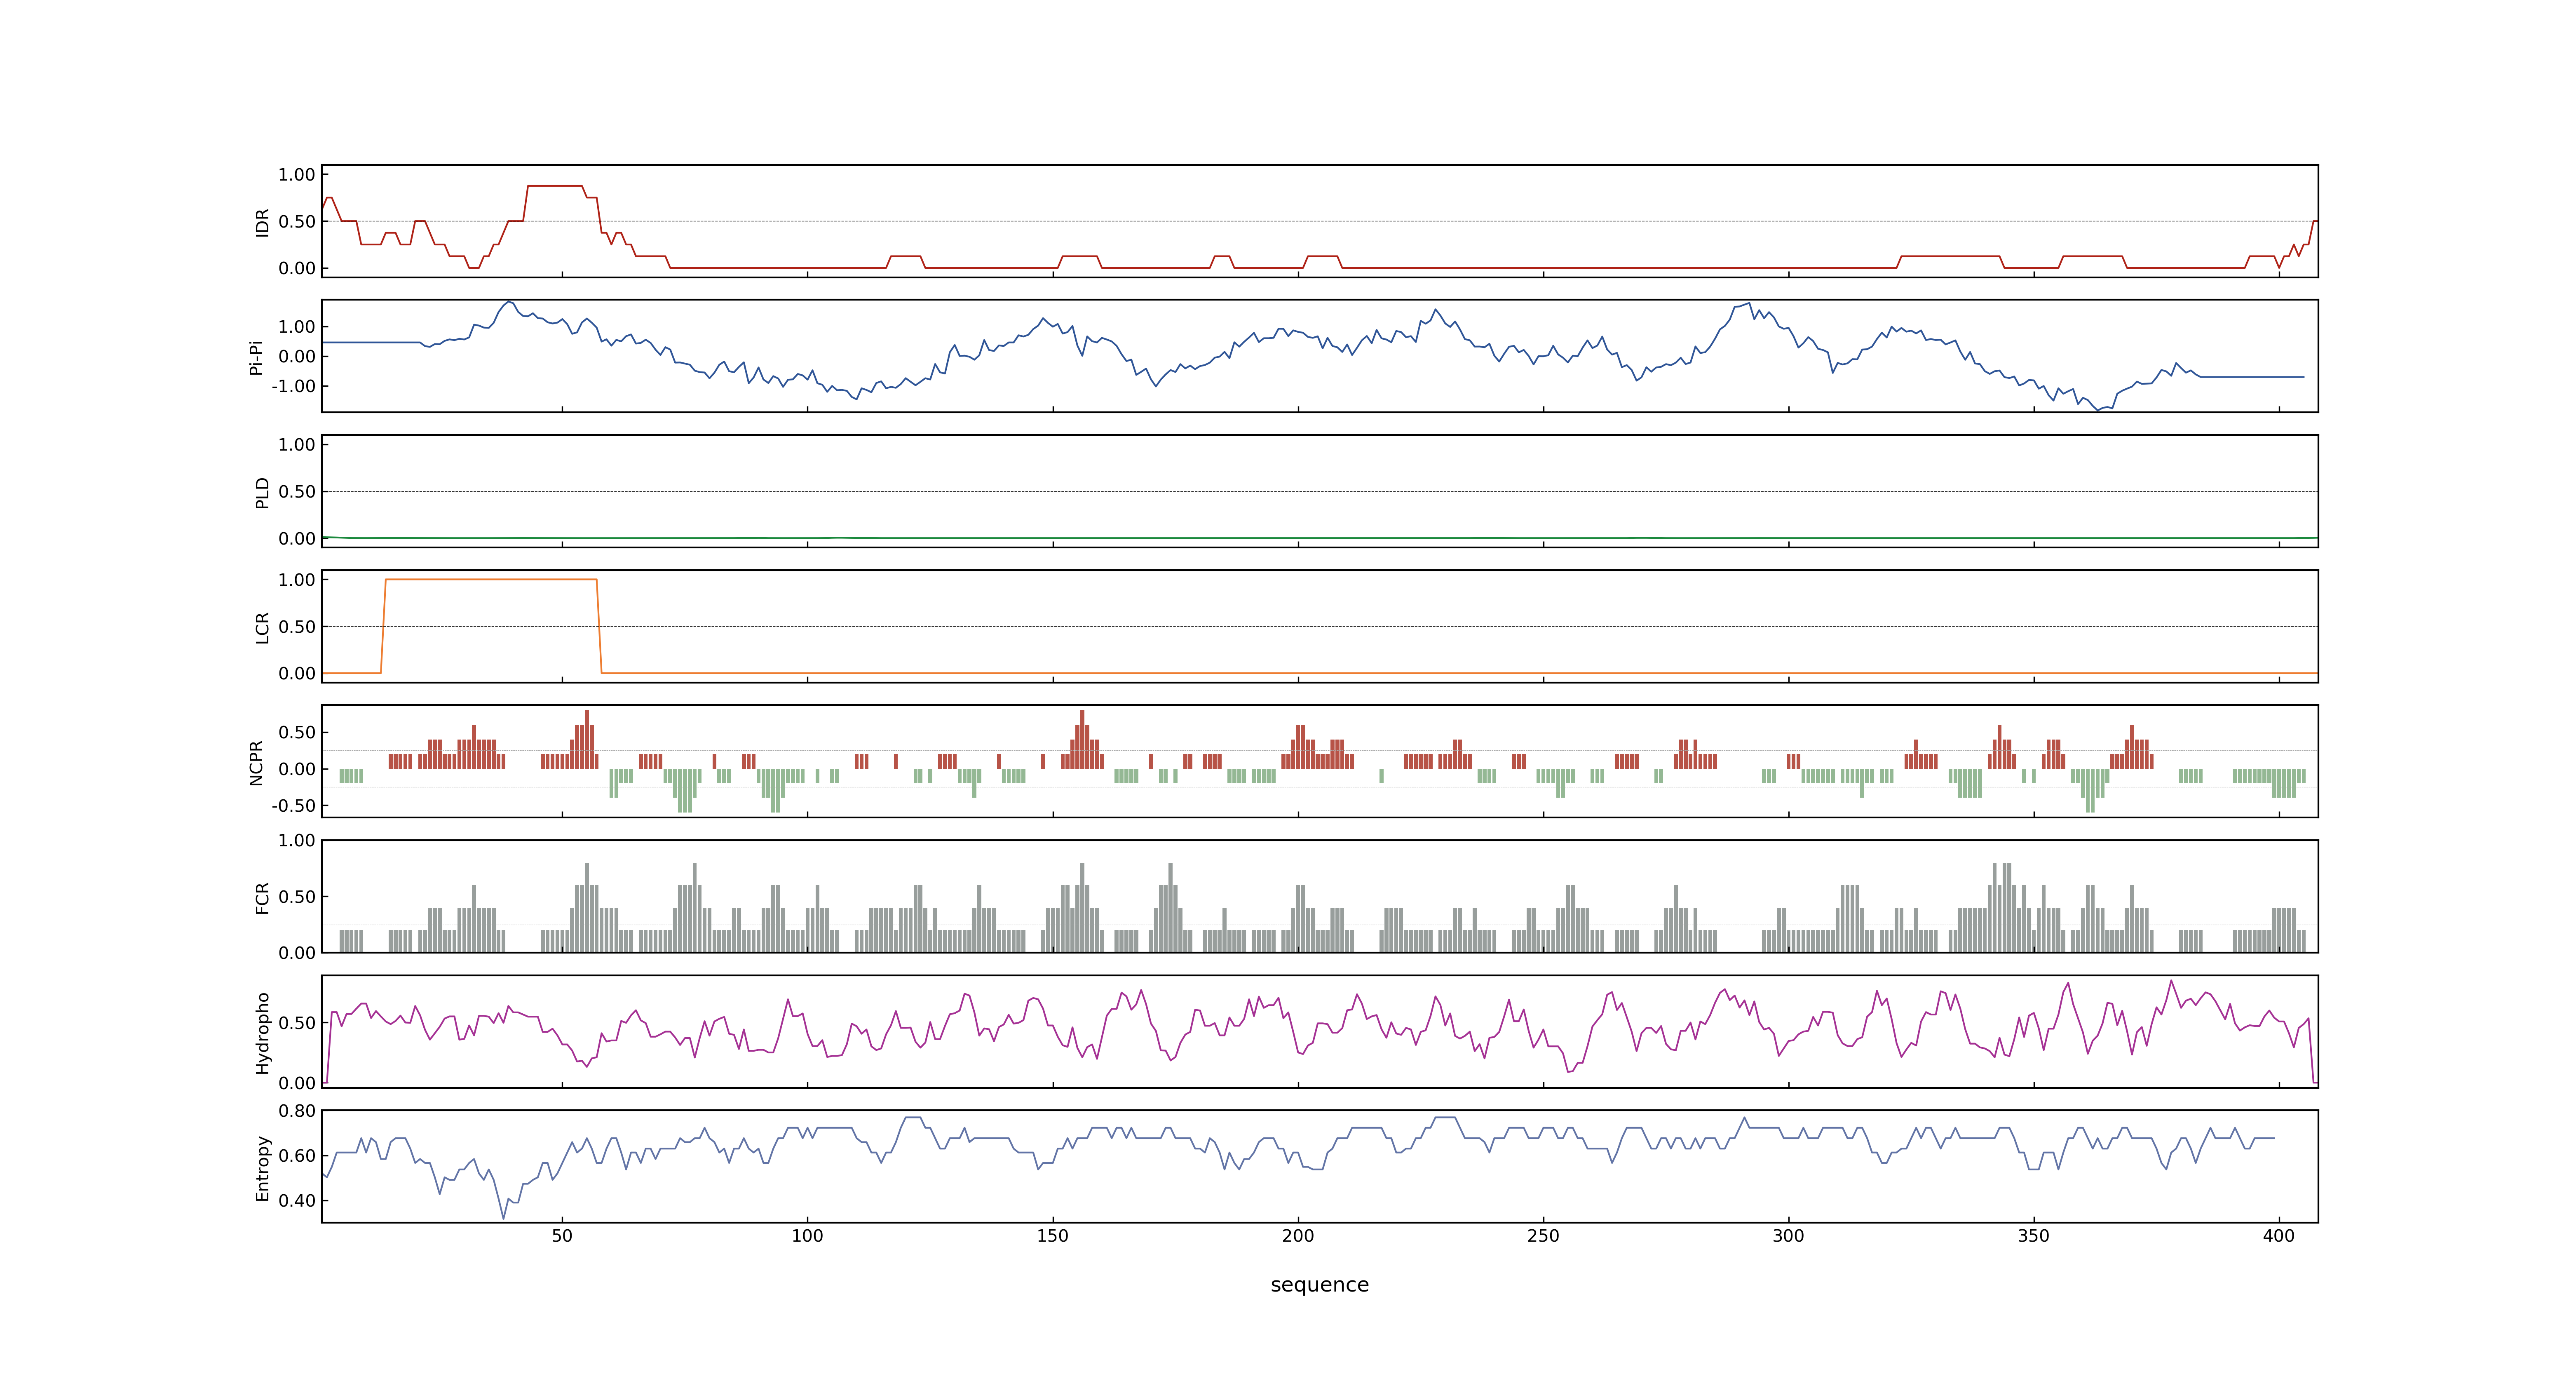The width and height of the screenshot is (2576, 1374).
Task: Click the 1.00 tick of the IDR panel
Action: tap(297, 175)
